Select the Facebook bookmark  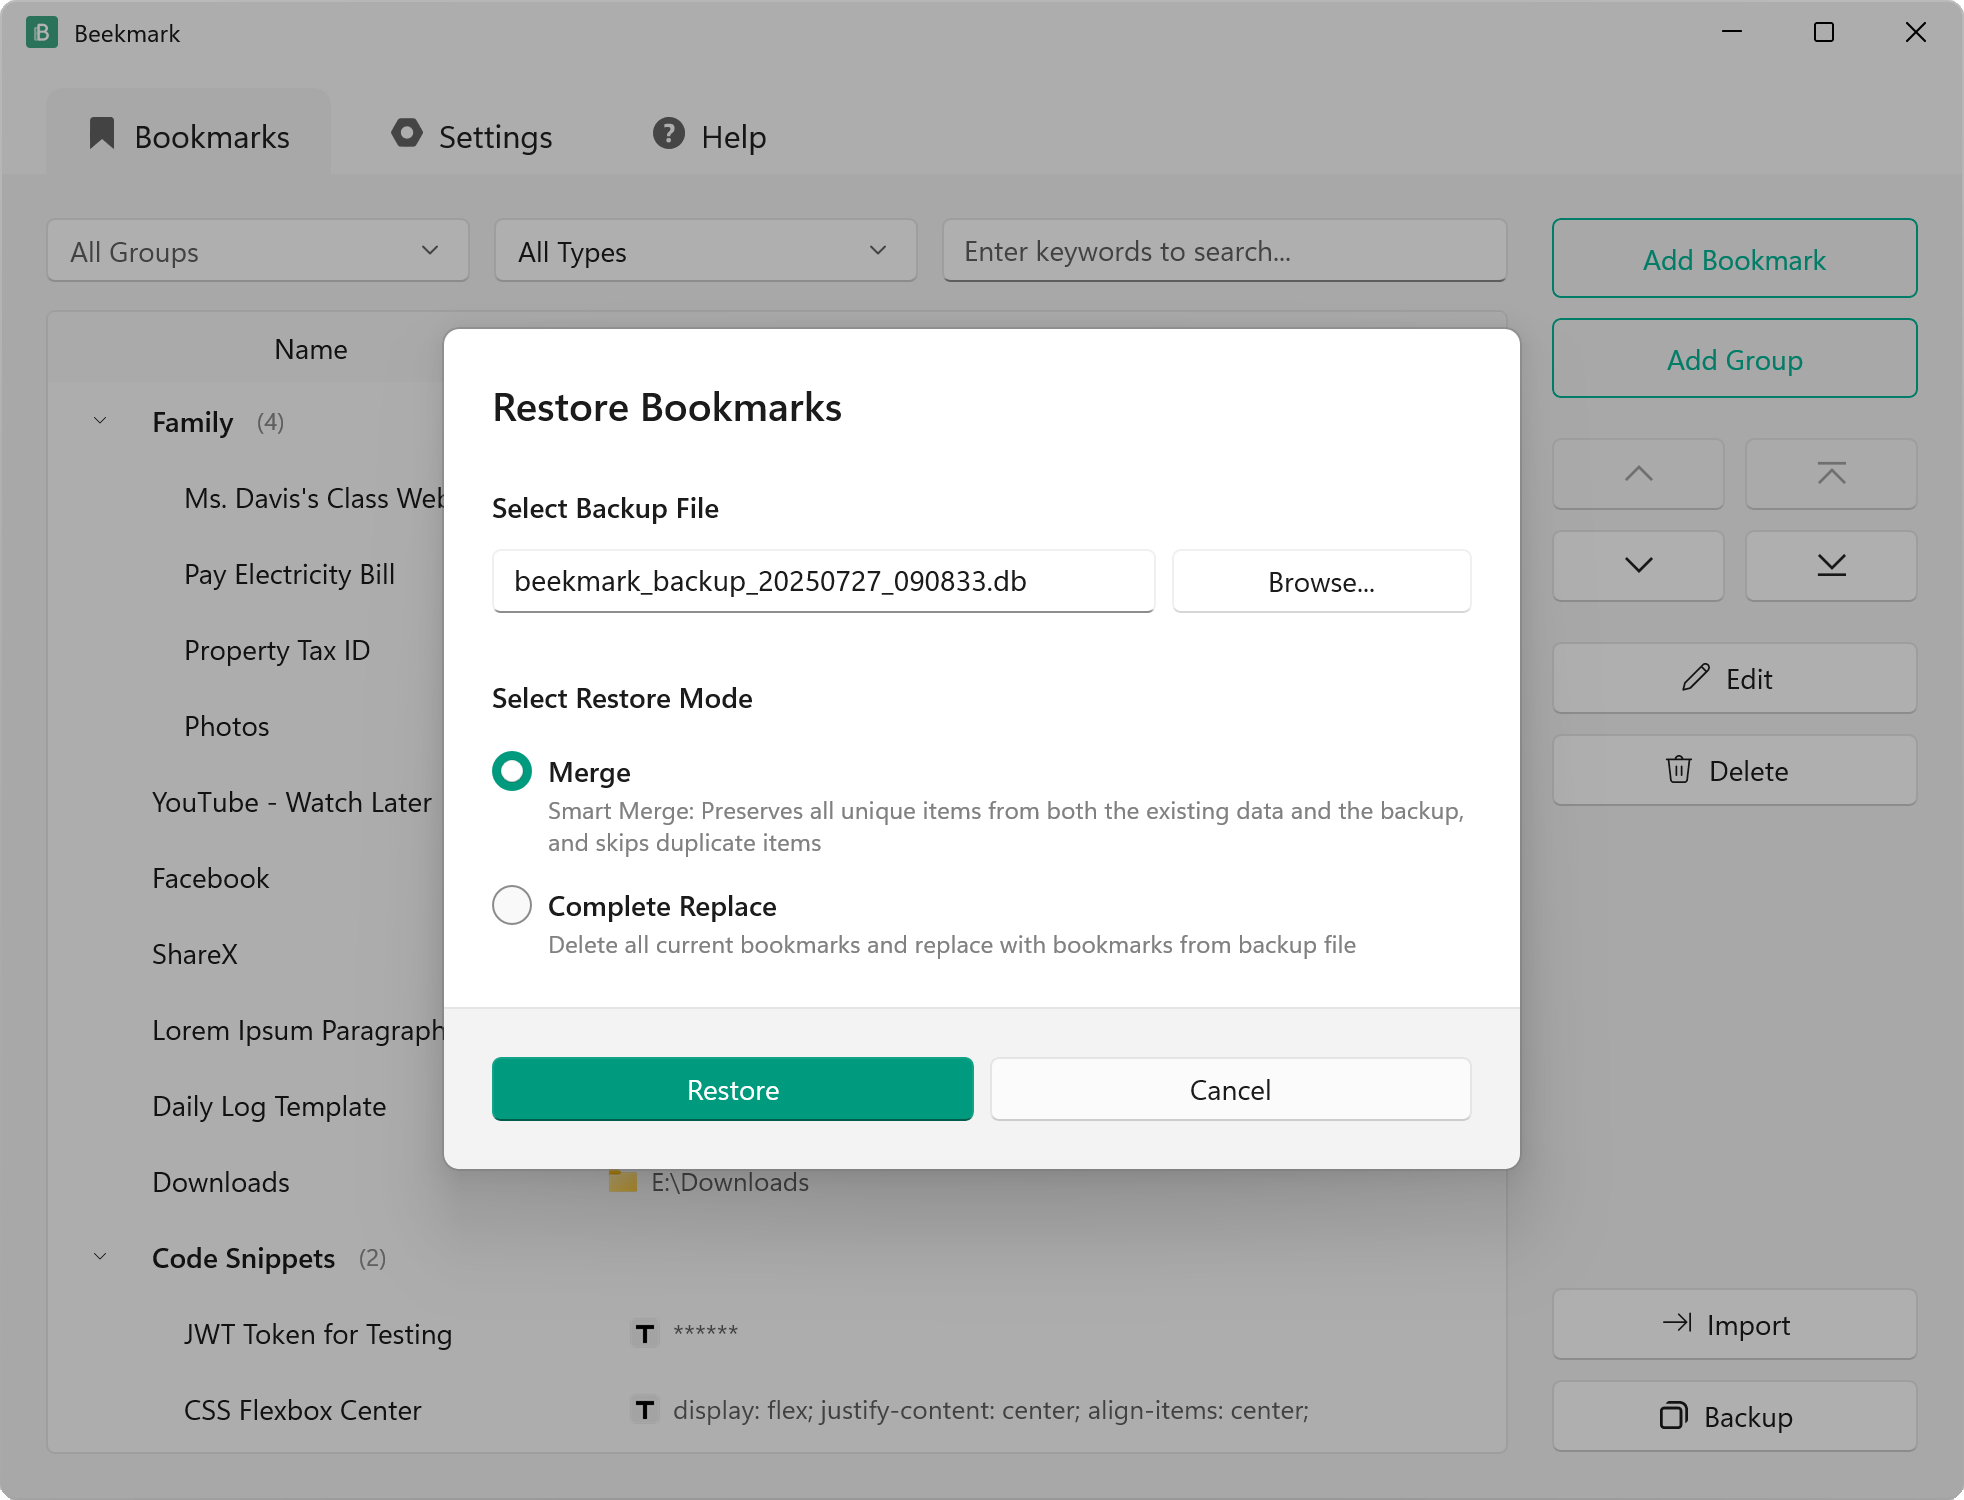[211, 878]
